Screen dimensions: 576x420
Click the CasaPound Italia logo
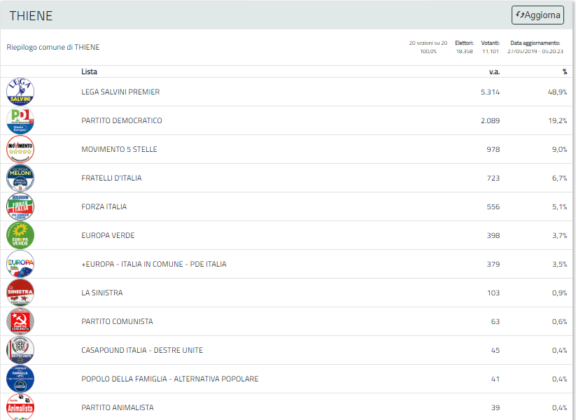pos(20,350)
